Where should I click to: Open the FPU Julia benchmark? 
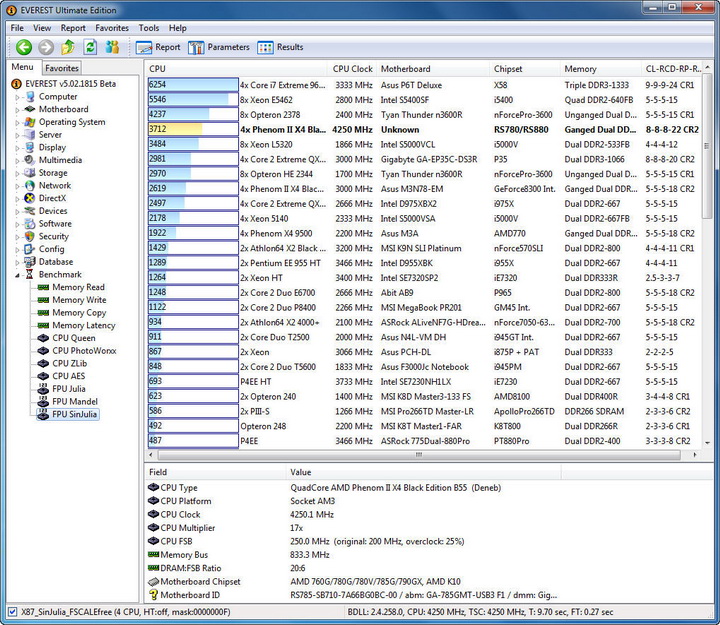tap(68, 389)
